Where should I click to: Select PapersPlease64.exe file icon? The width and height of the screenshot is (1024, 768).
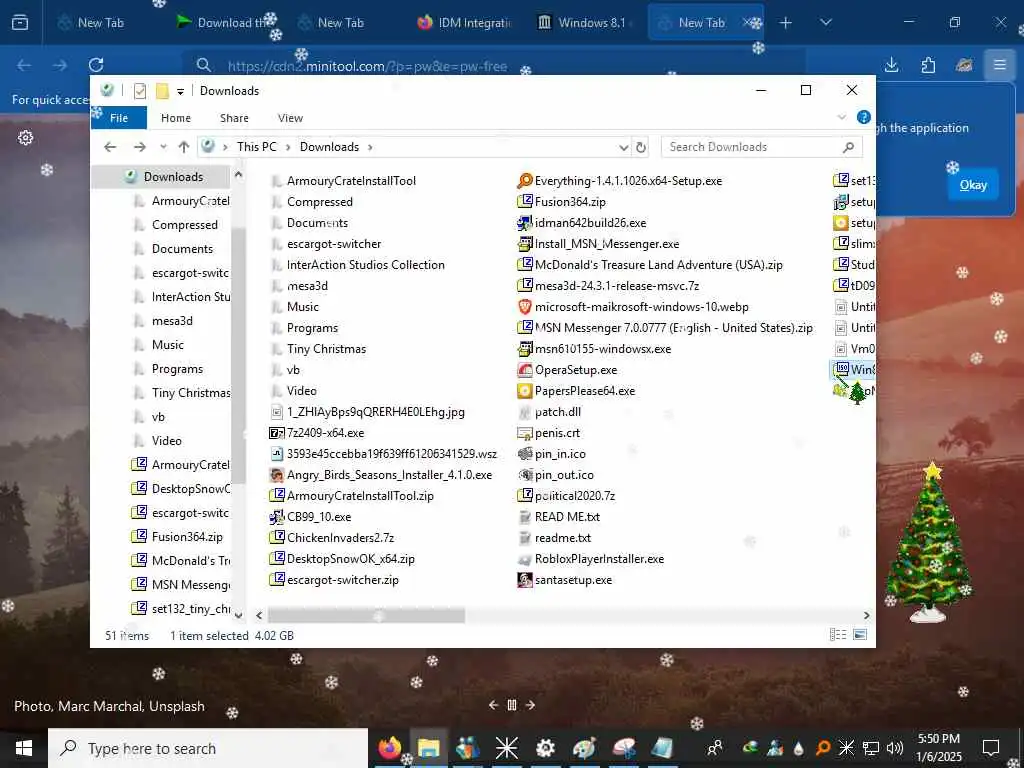(524, 391)
